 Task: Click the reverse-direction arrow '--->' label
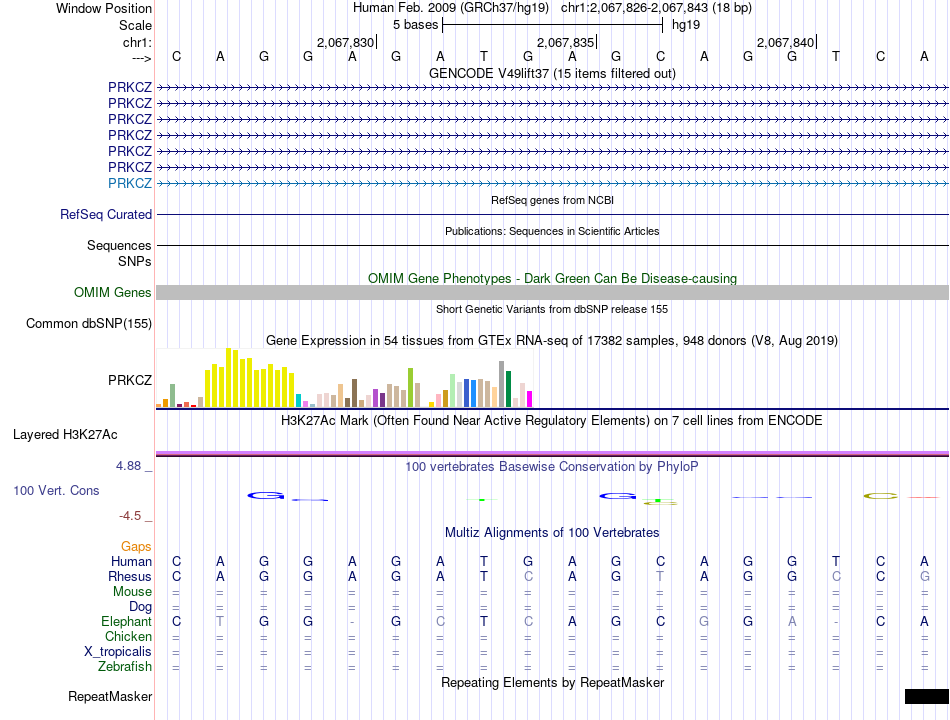(x=142, y=58)
